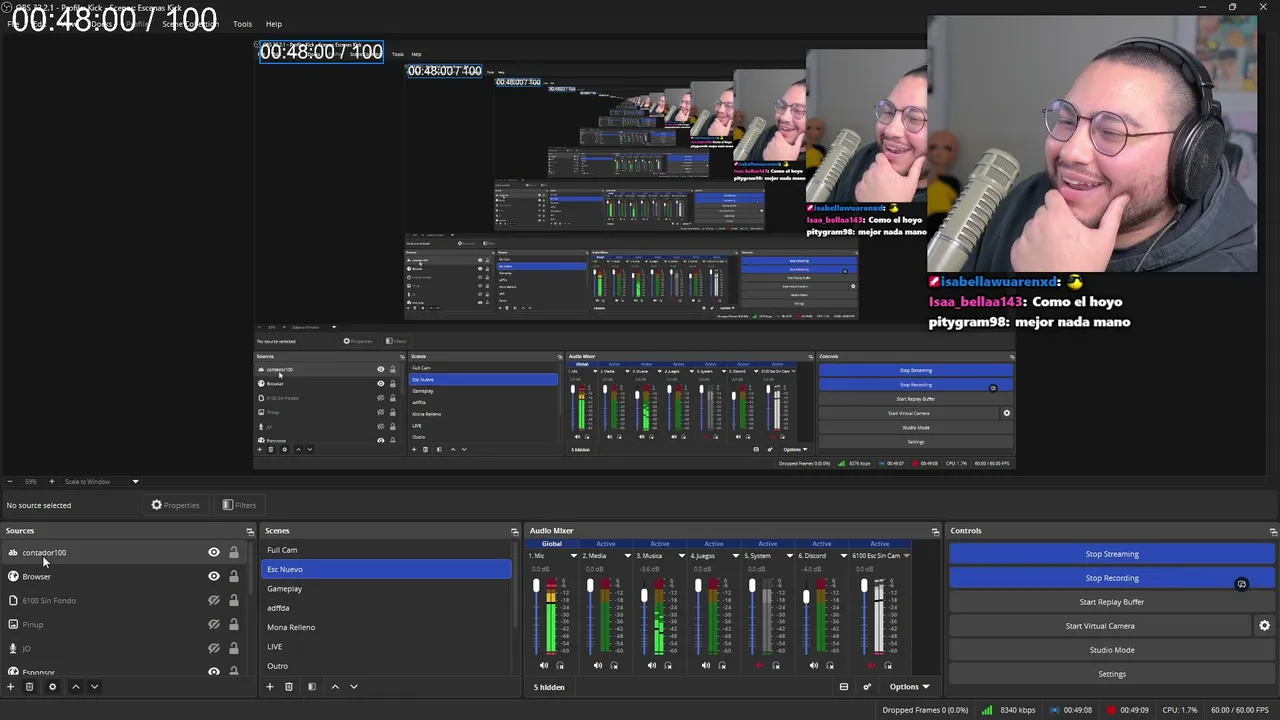The height and width of the screenshot is (720, 1280).
Task: Open the Audio Mixer Options dropdown
Action: click(x=909, y=687)
